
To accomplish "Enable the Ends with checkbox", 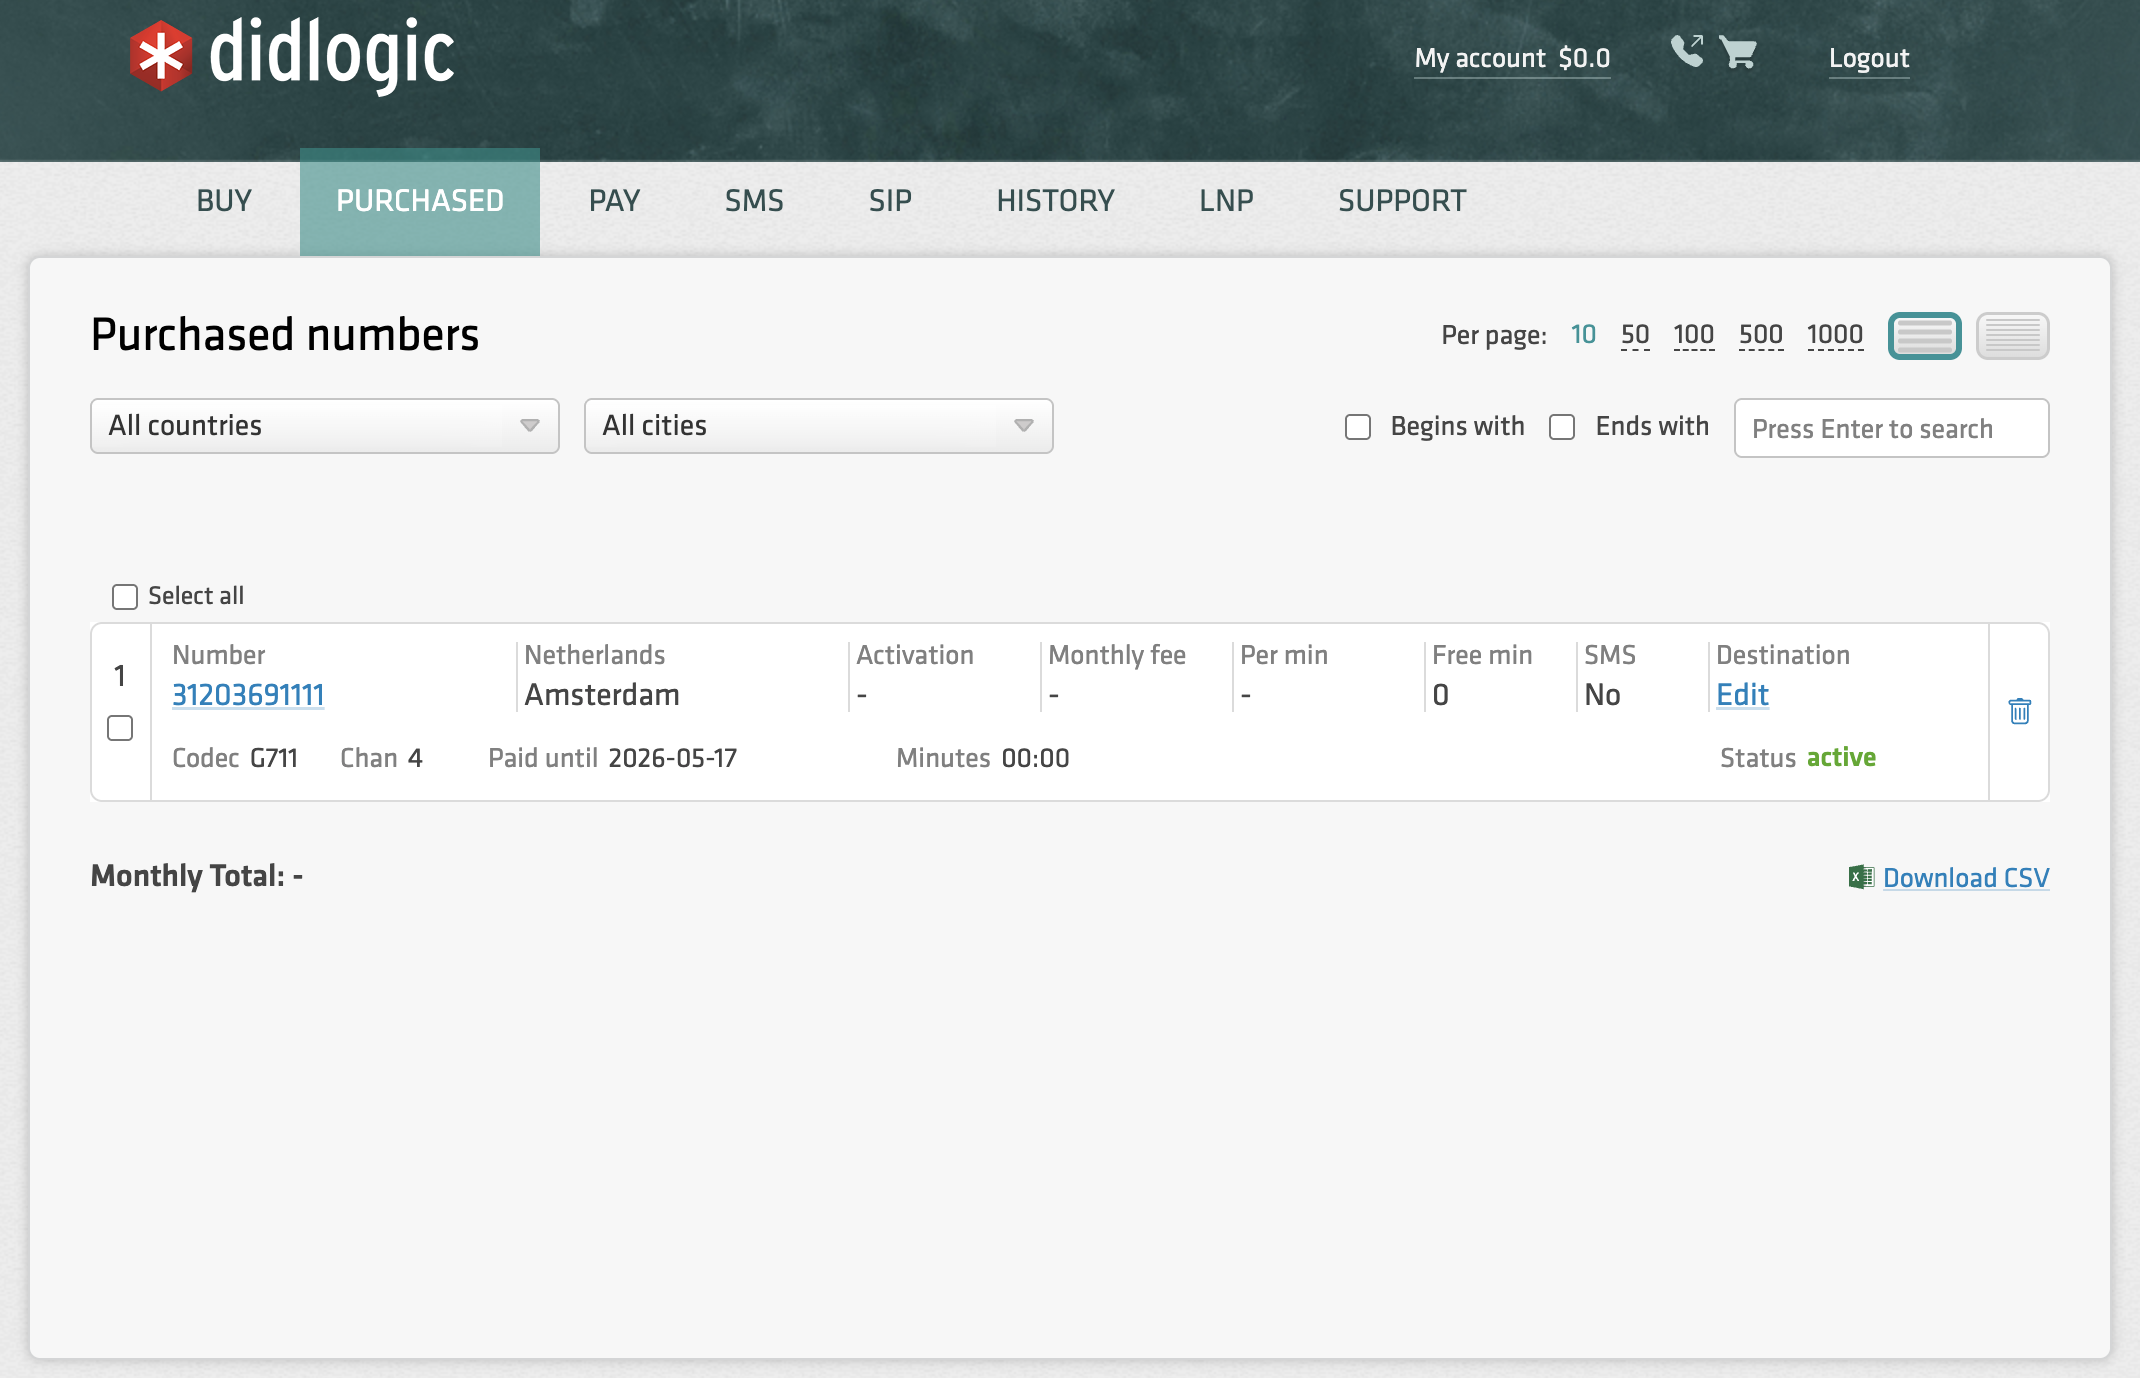I will point(1562,427).
